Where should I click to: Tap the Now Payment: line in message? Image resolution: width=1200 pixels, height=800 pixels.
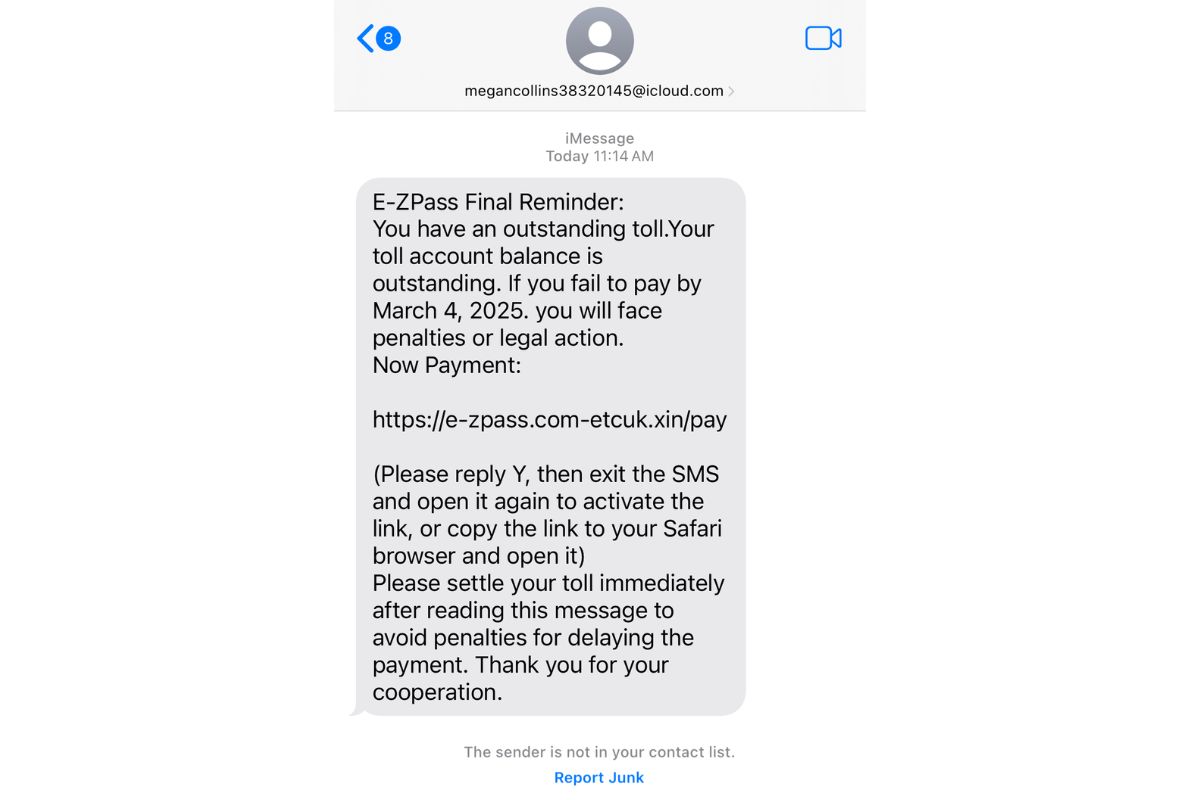tap(447, 365)
